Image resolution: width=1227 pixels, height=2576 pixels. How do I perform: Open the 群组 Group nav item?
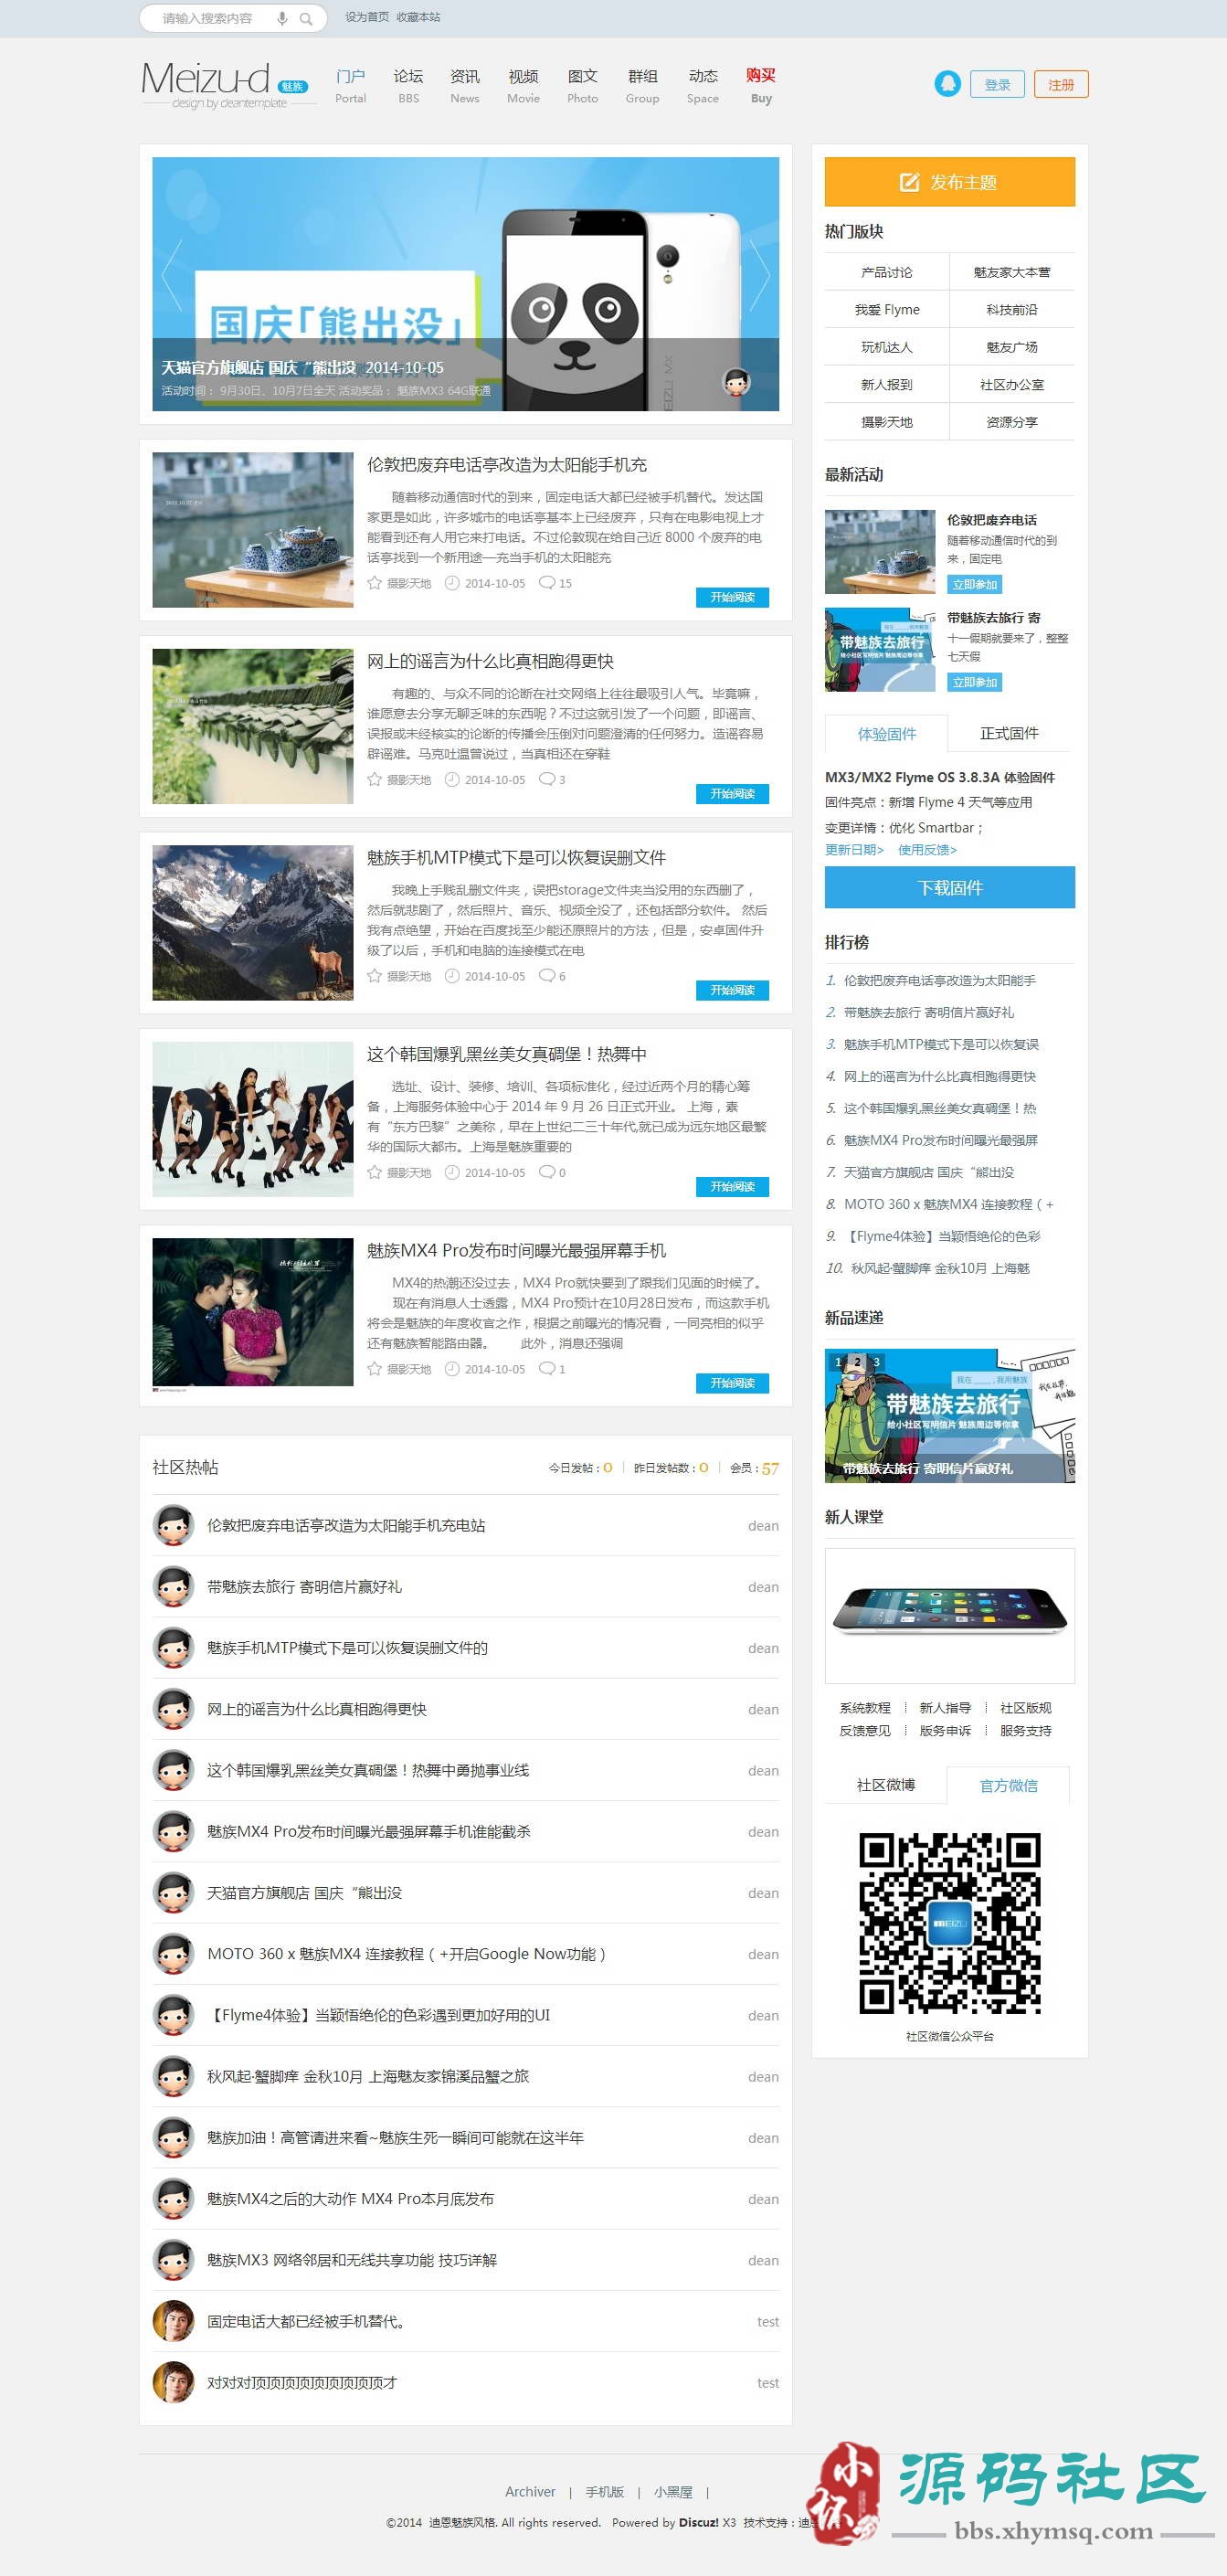(643, 85)
